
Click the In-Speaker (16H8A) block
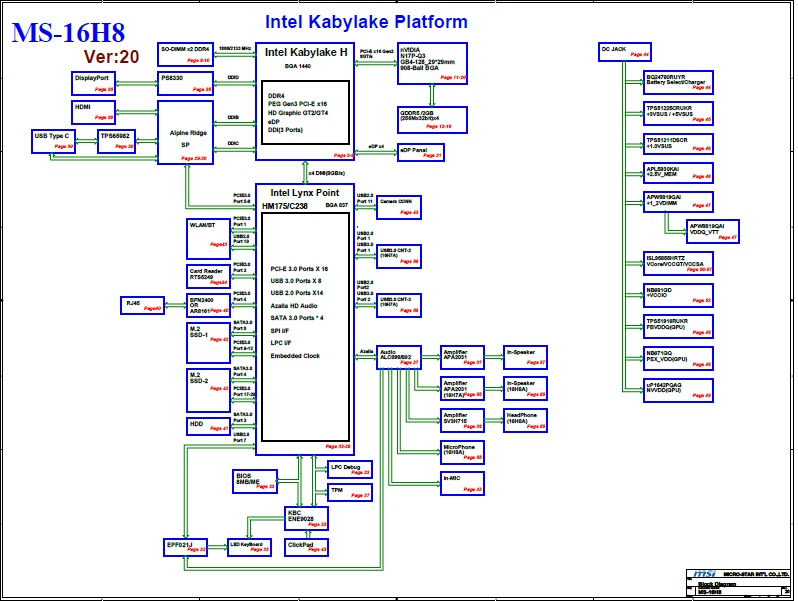525,389
